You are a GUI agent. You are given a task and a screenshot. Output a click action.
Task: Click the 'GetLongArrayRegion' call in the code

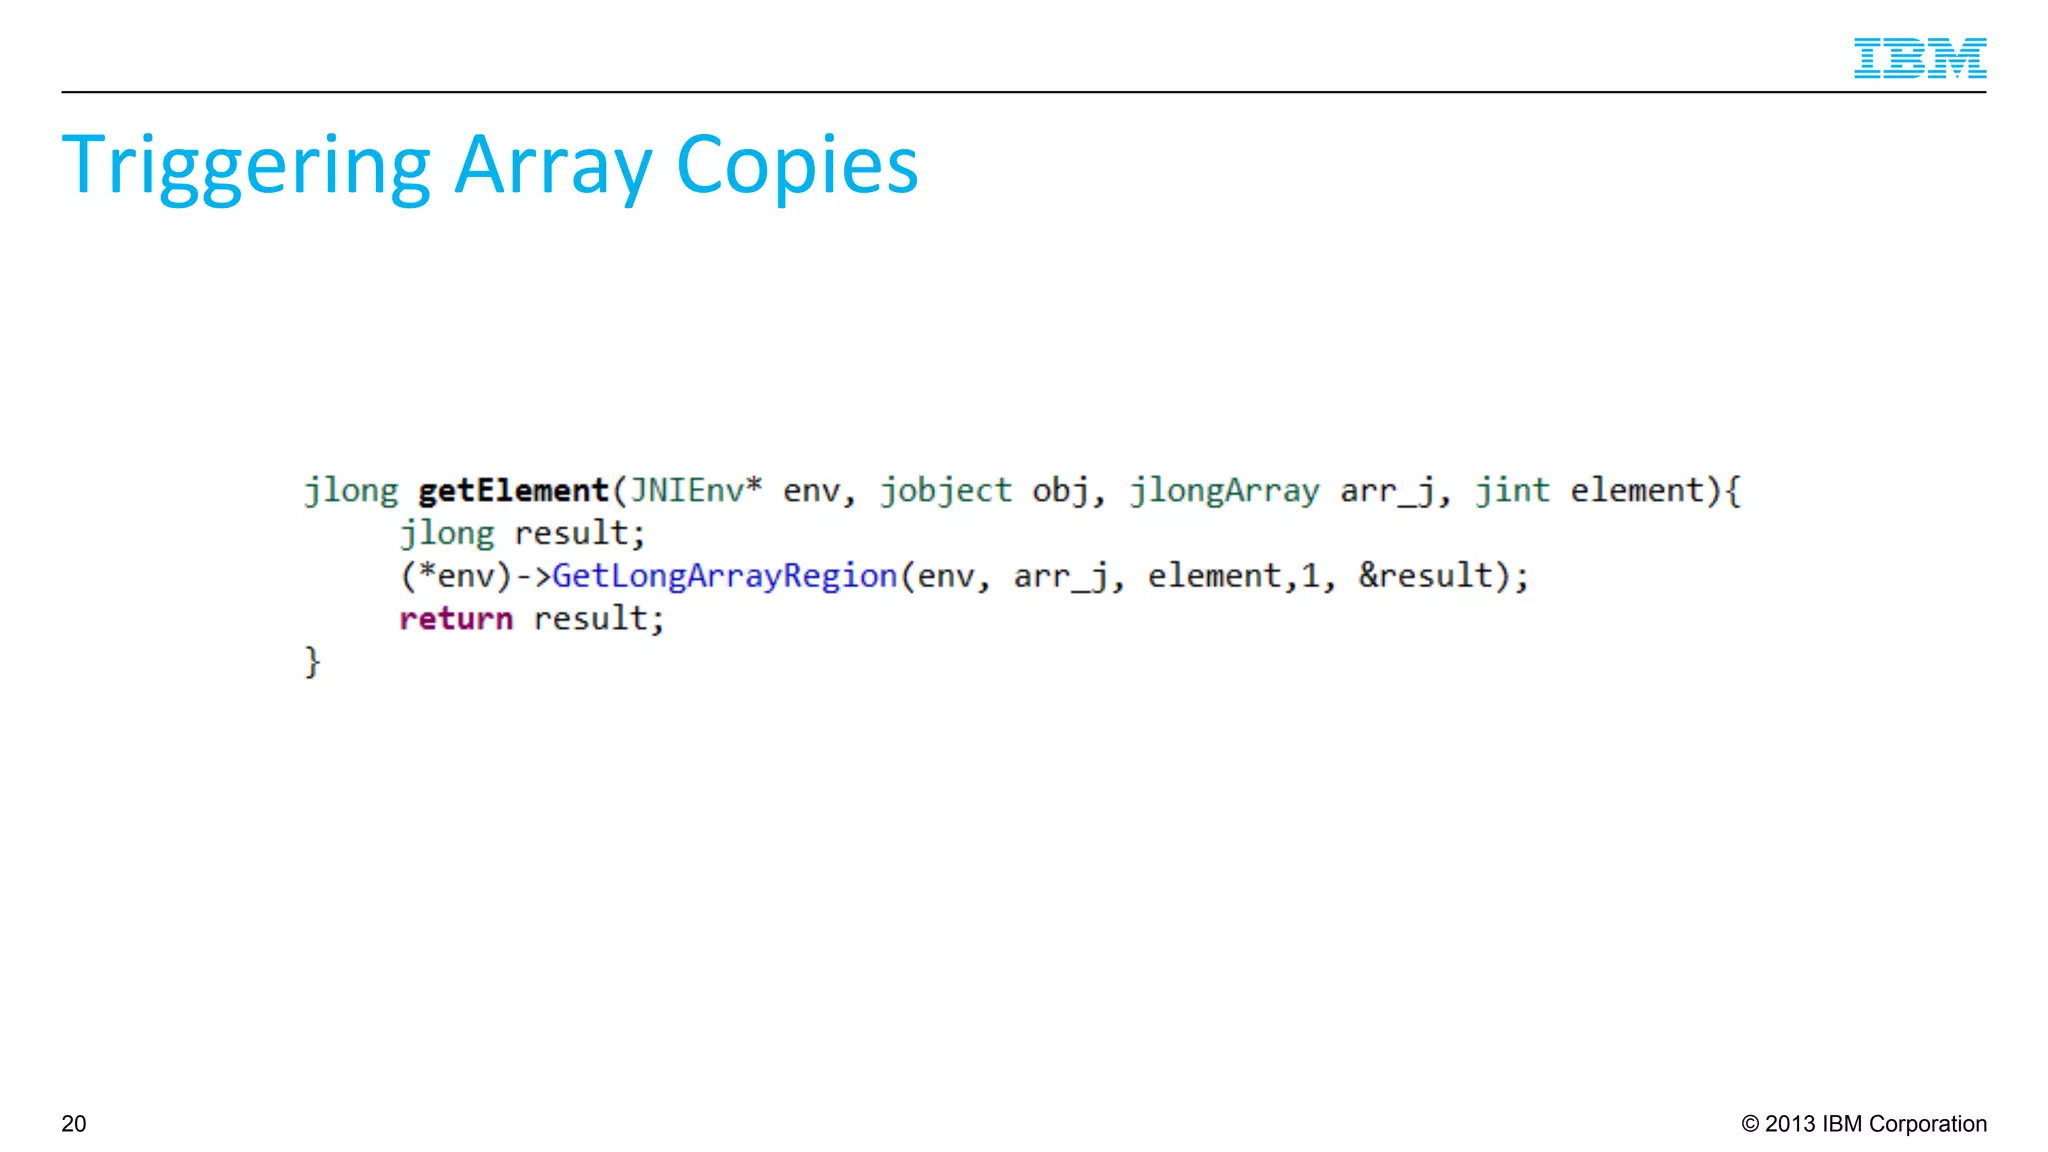click(725, 576)
